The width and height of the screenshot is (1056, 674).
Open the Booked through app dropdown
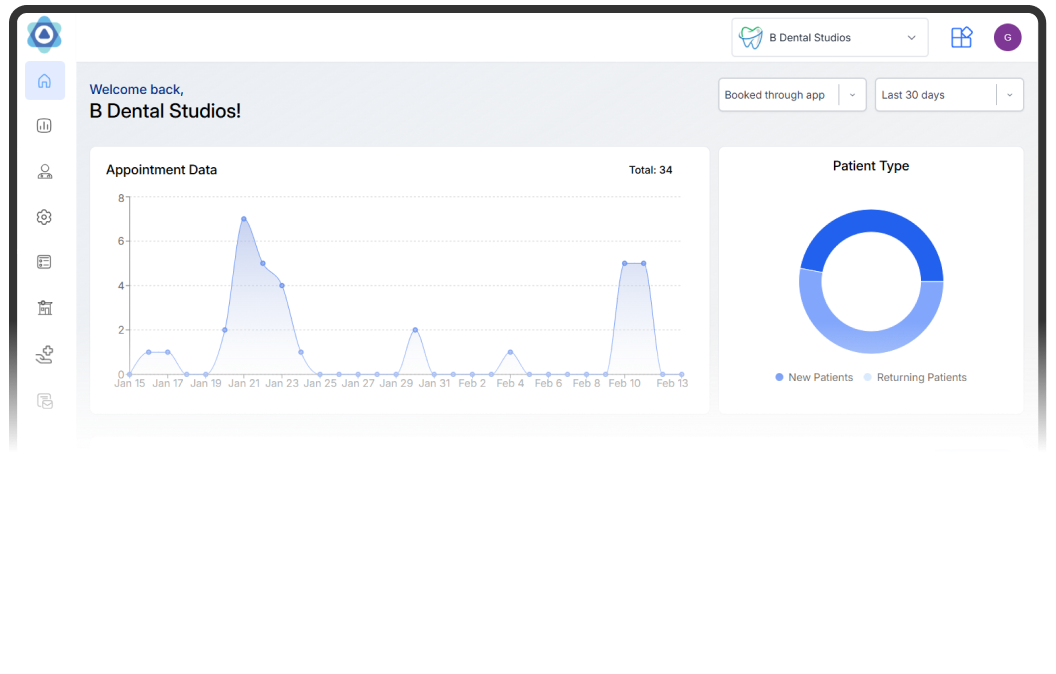point(792,95)
